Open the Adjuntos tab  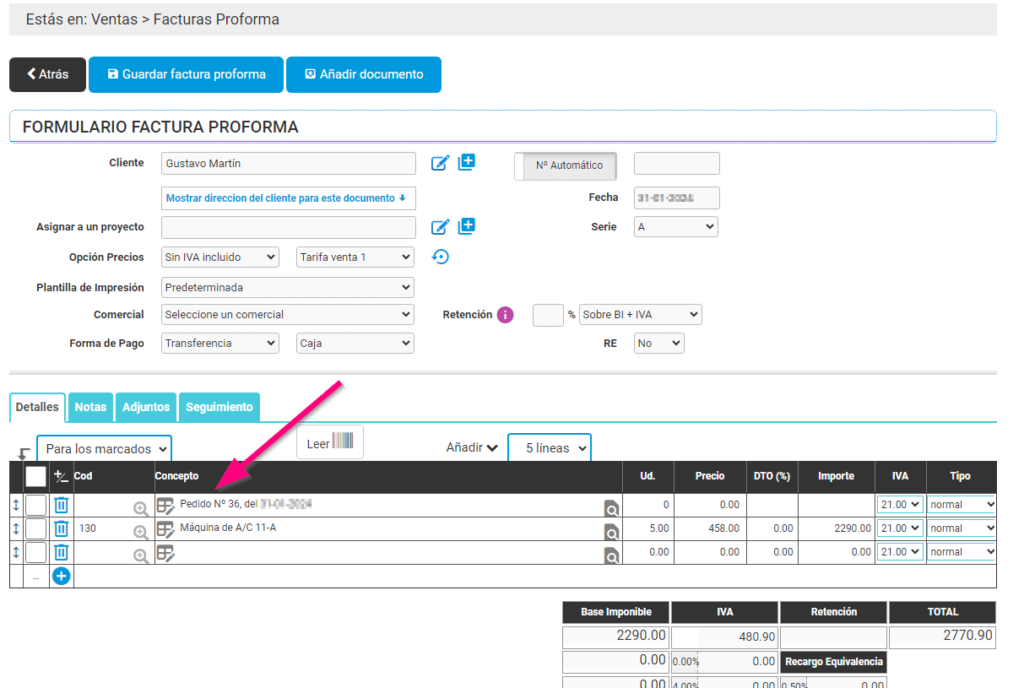(x=145, y=407)
